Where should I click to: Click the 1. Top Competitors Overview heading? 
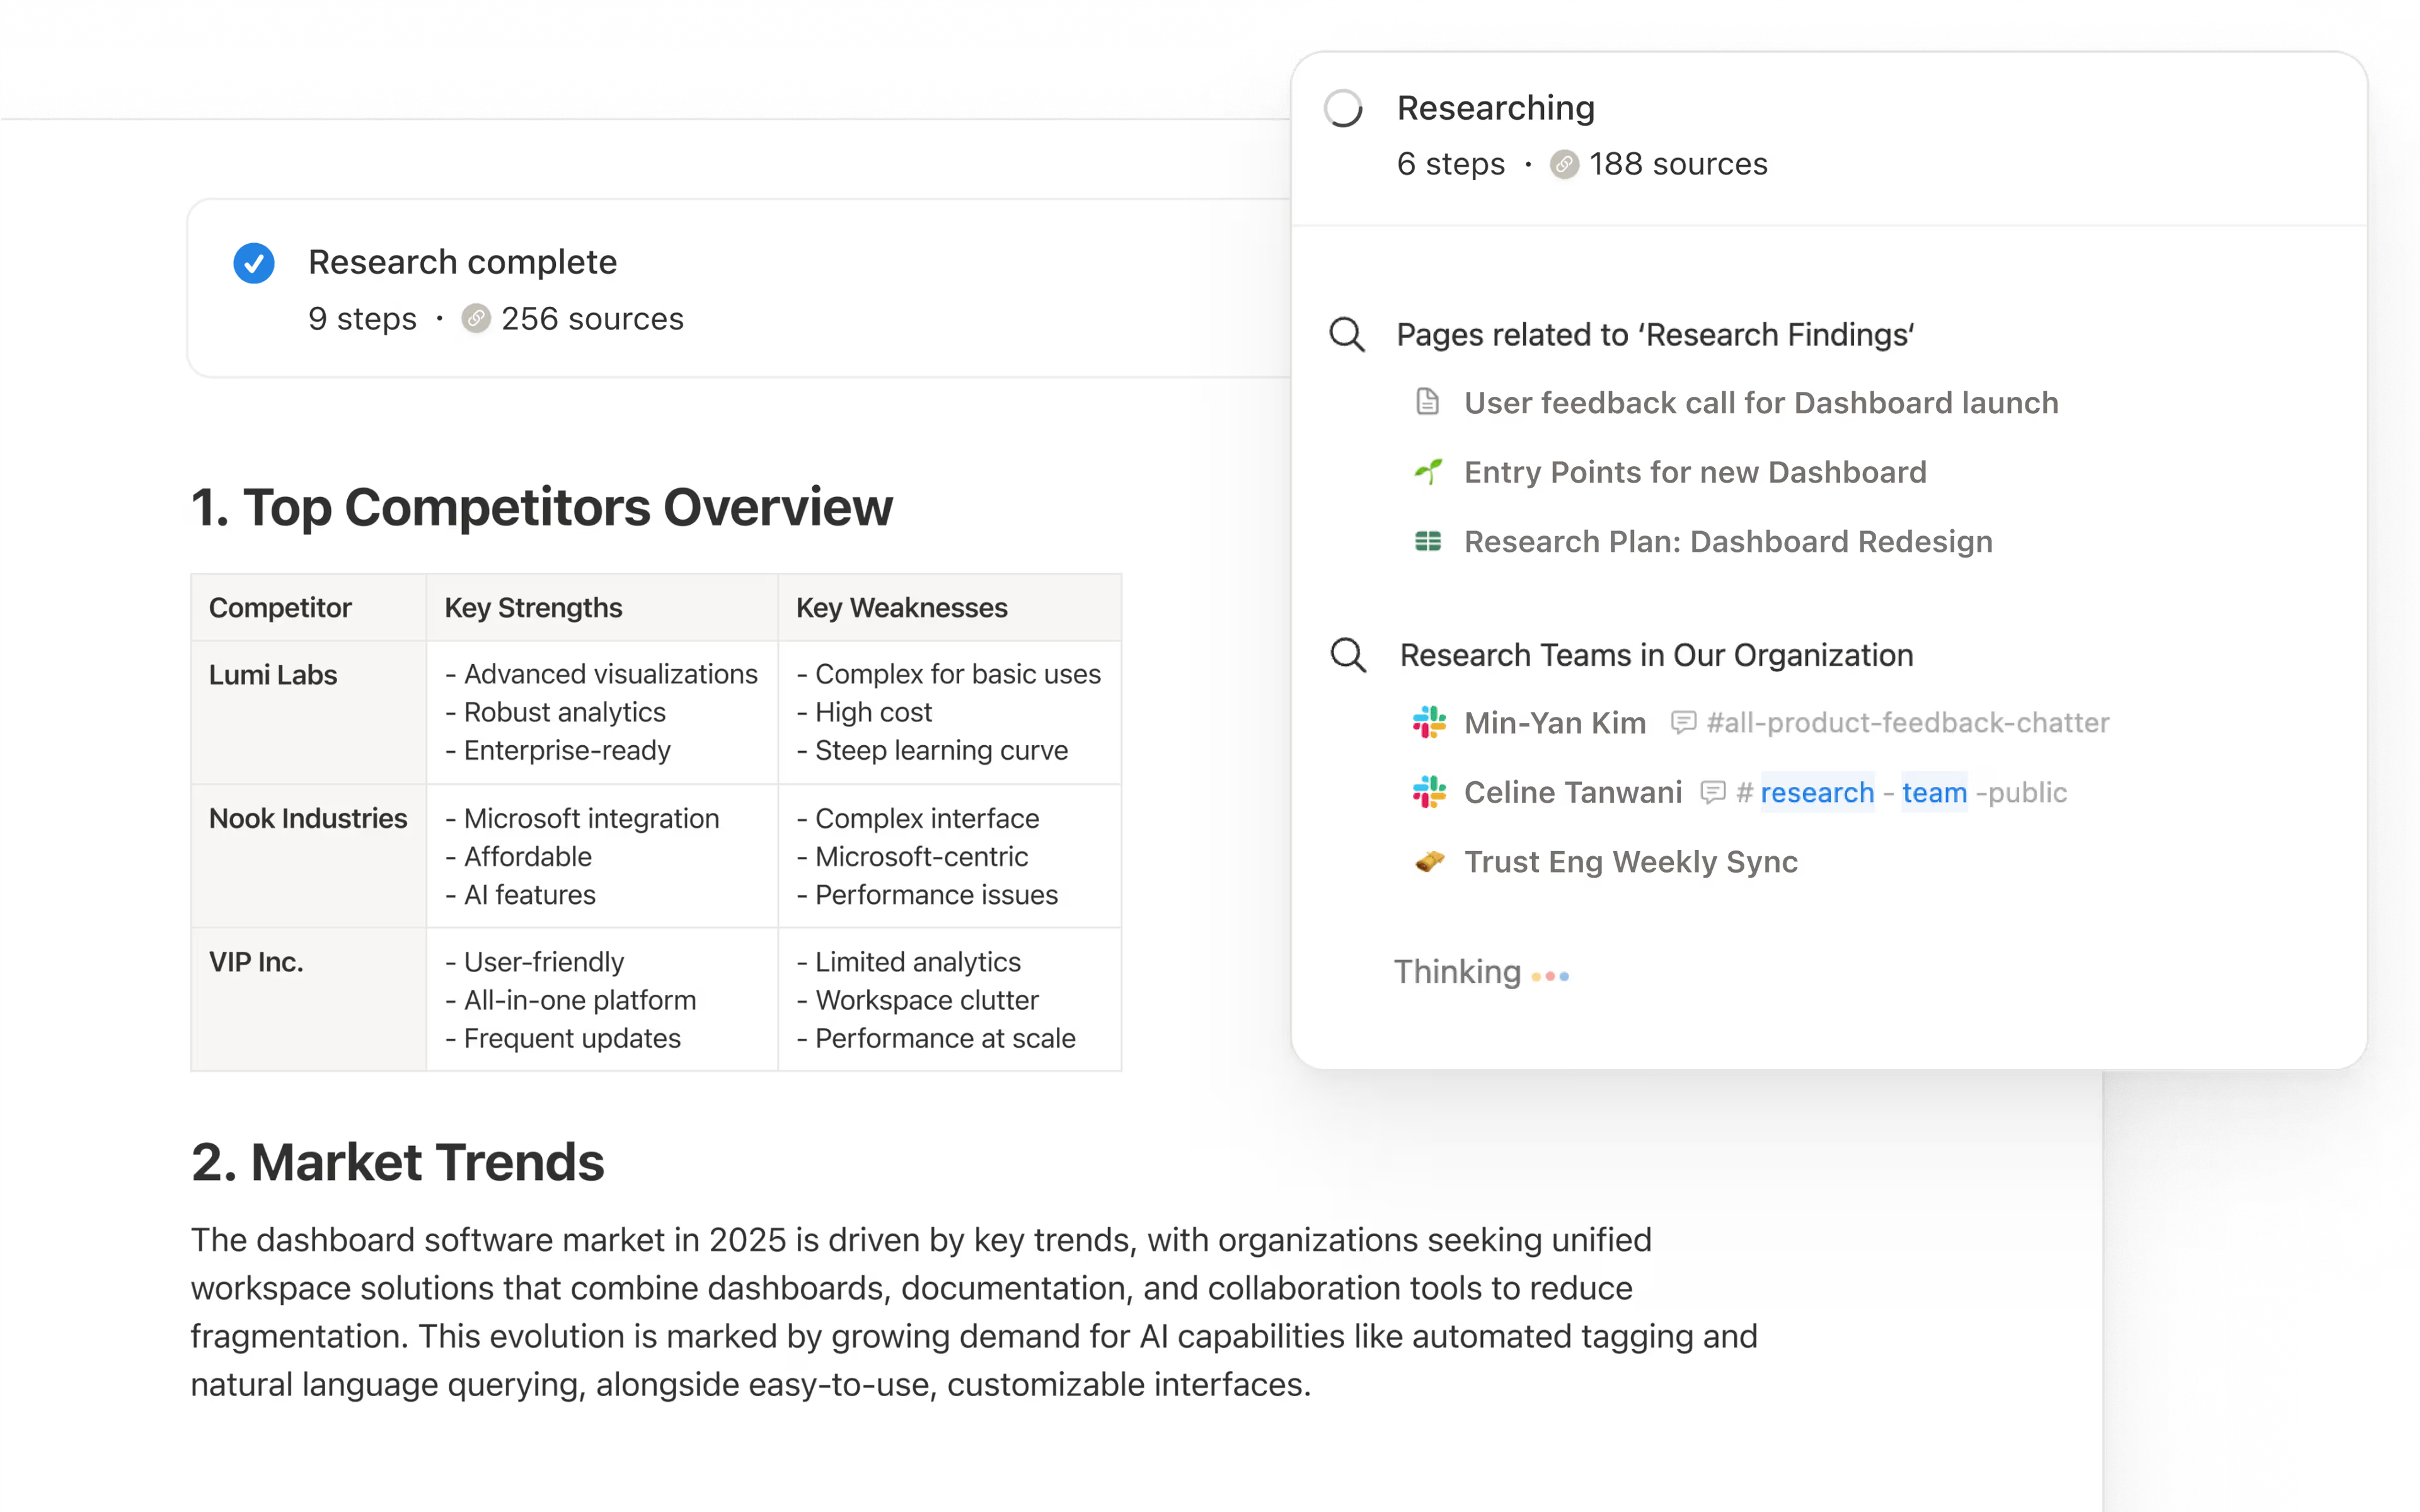pos(541,507)
